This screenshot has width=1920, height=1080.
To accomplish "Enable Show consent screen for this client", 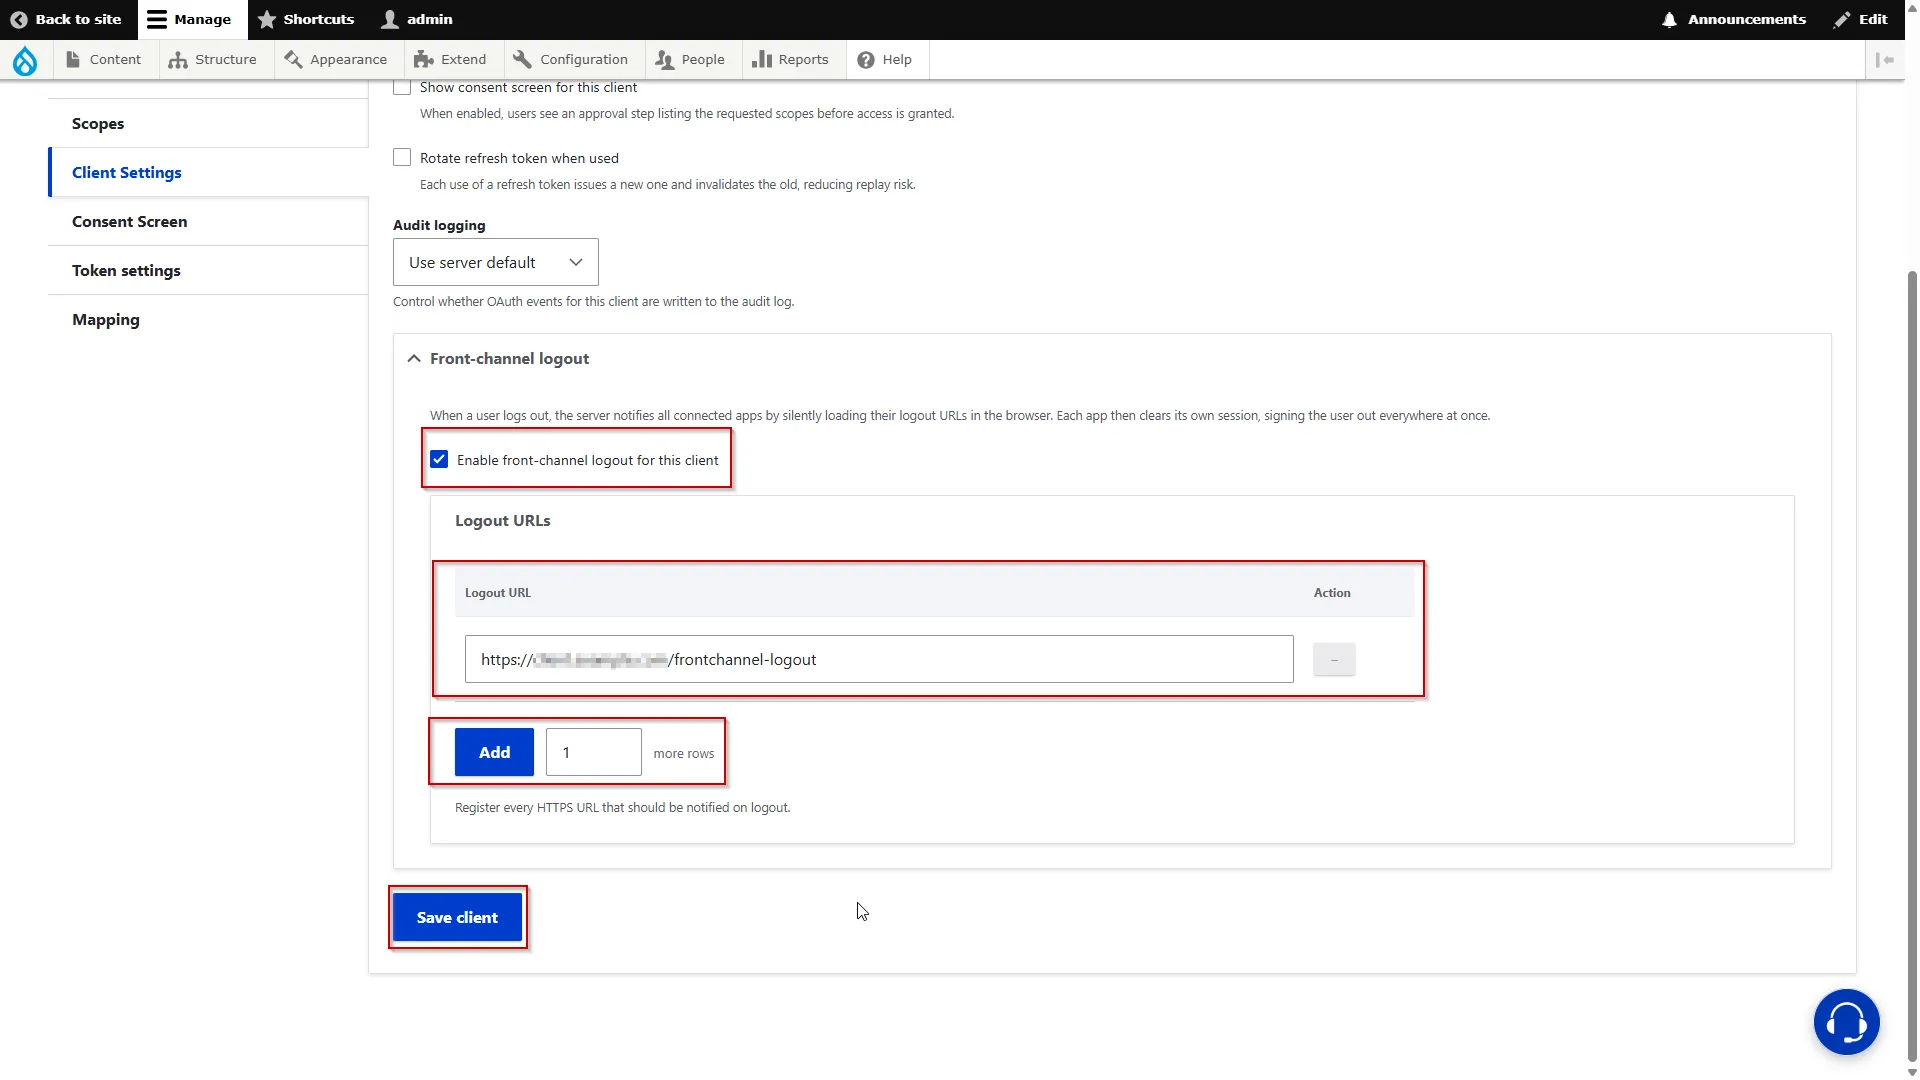I will pyautogui.click(x=402, y=87).
